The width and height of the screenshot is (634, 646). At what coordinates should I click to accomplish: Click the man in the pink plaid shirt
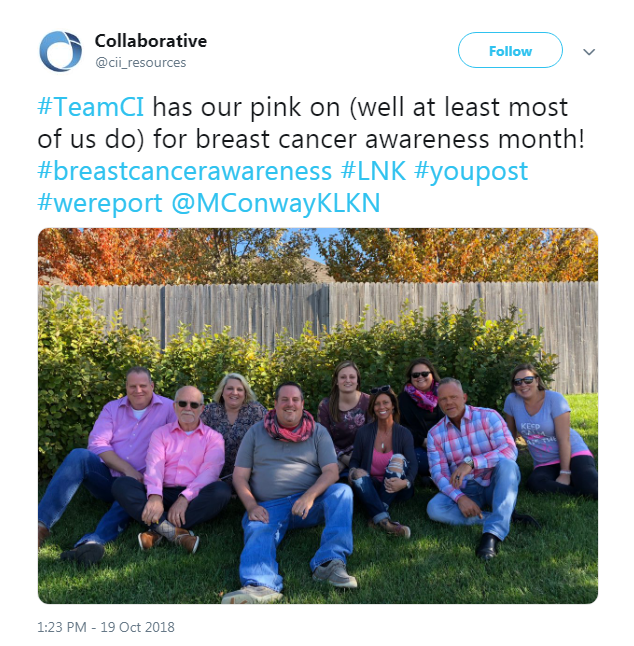[471, 461]
